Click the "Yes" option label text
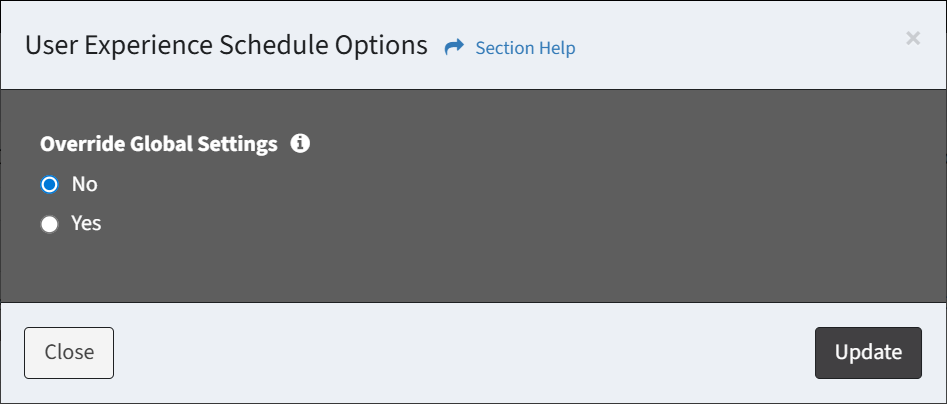The image size is (947, 404). (86, 224)
